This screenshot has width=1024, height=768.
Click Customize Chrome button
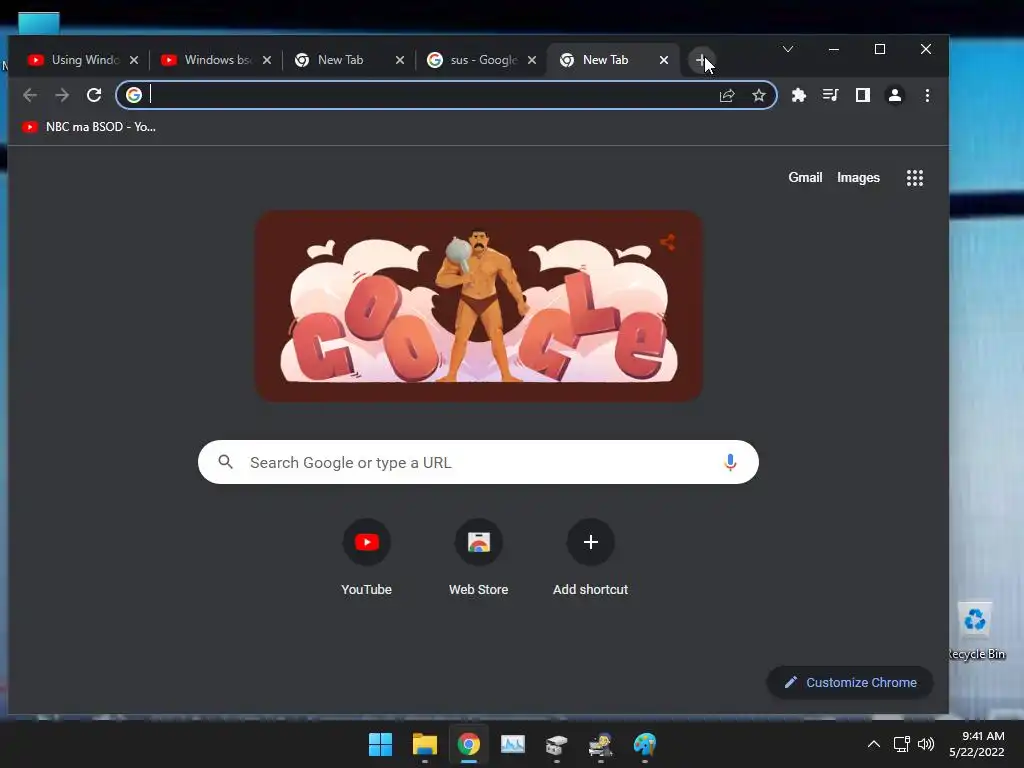pos(850,682)
